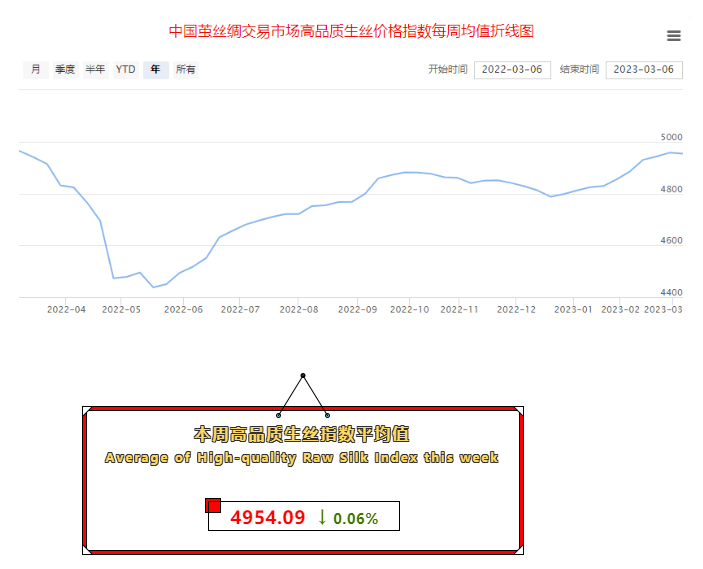Select the 年 (year) range button
Image resolution: width=703 pixels, height=569 pixels.
click(156, 70)
